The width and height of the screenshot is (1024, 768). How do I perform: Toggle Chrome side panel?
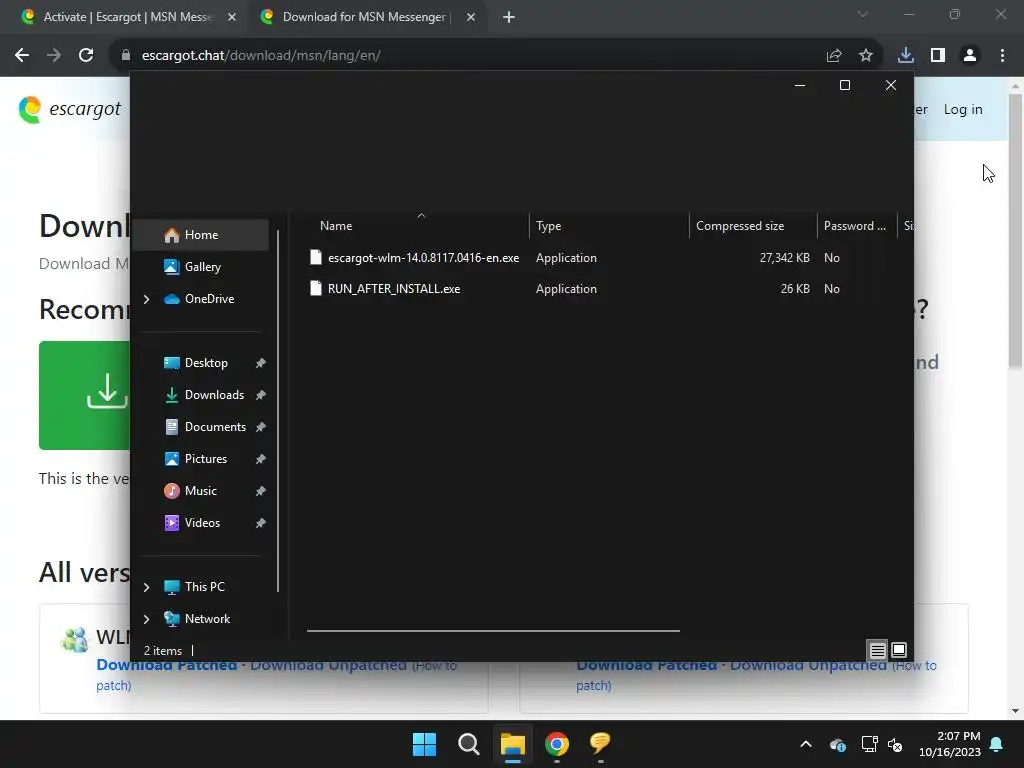pyautogui.click(x=938, y=56)
